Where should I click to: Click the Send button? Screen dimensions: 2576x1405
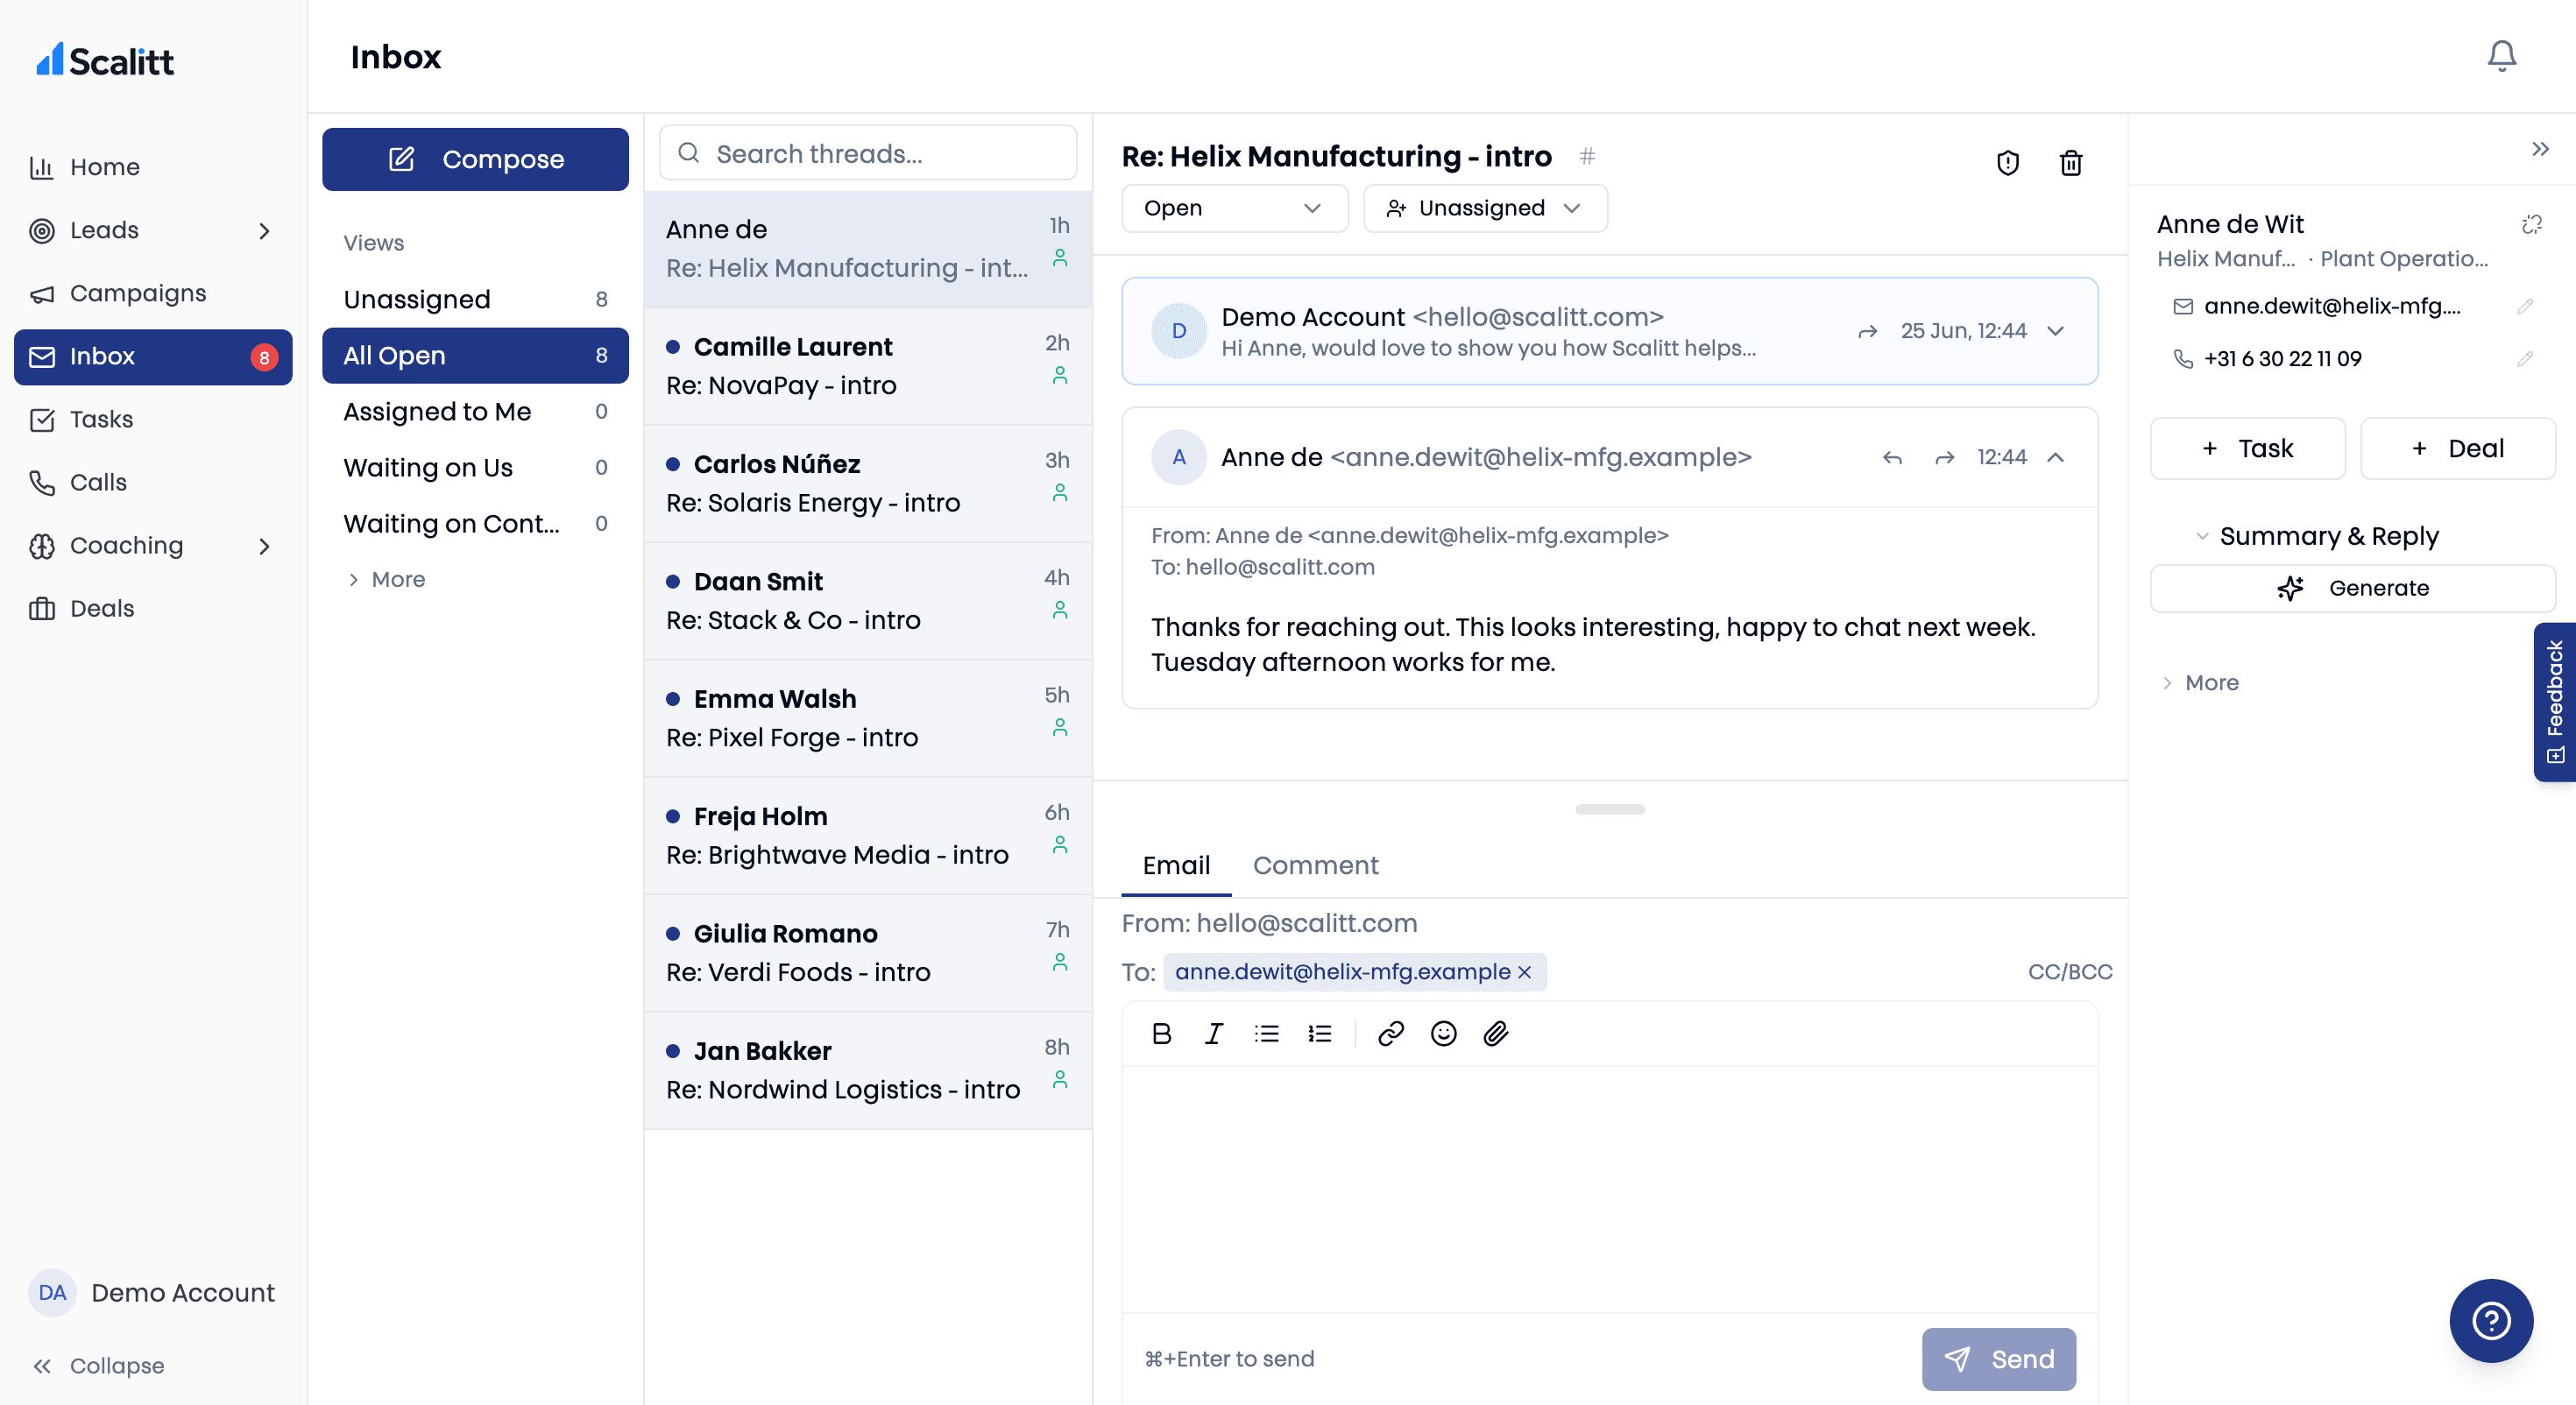click(x=1998, y=1359)
